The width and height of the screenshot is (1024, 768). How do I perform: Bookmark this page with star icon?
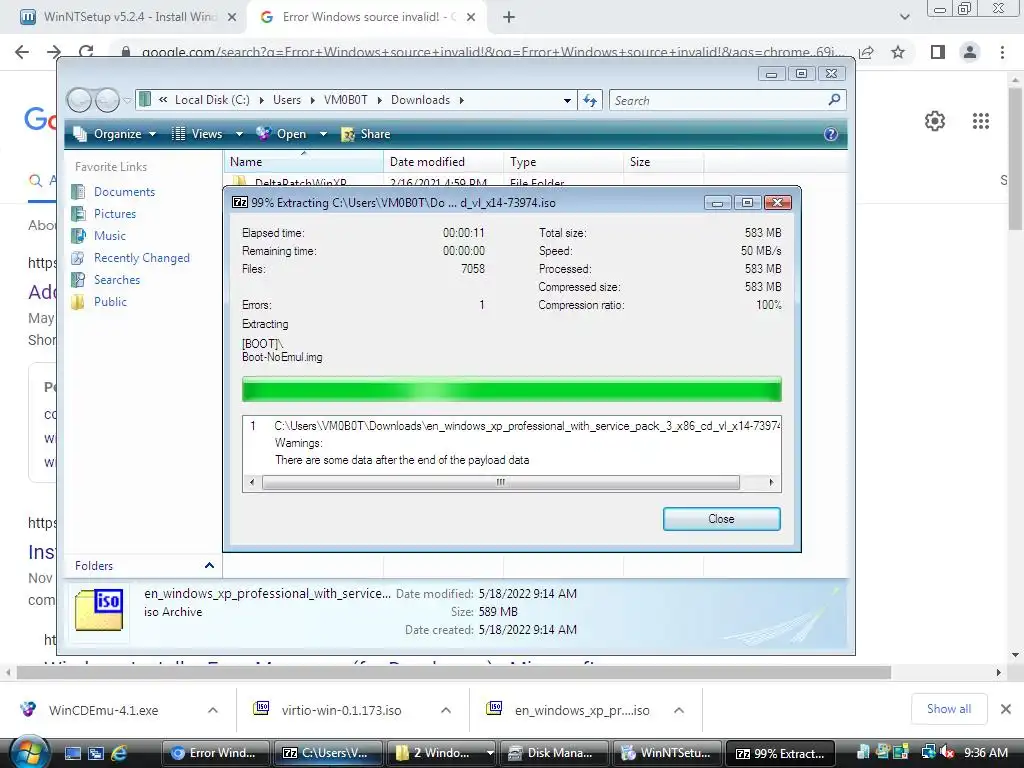point(898,52)
